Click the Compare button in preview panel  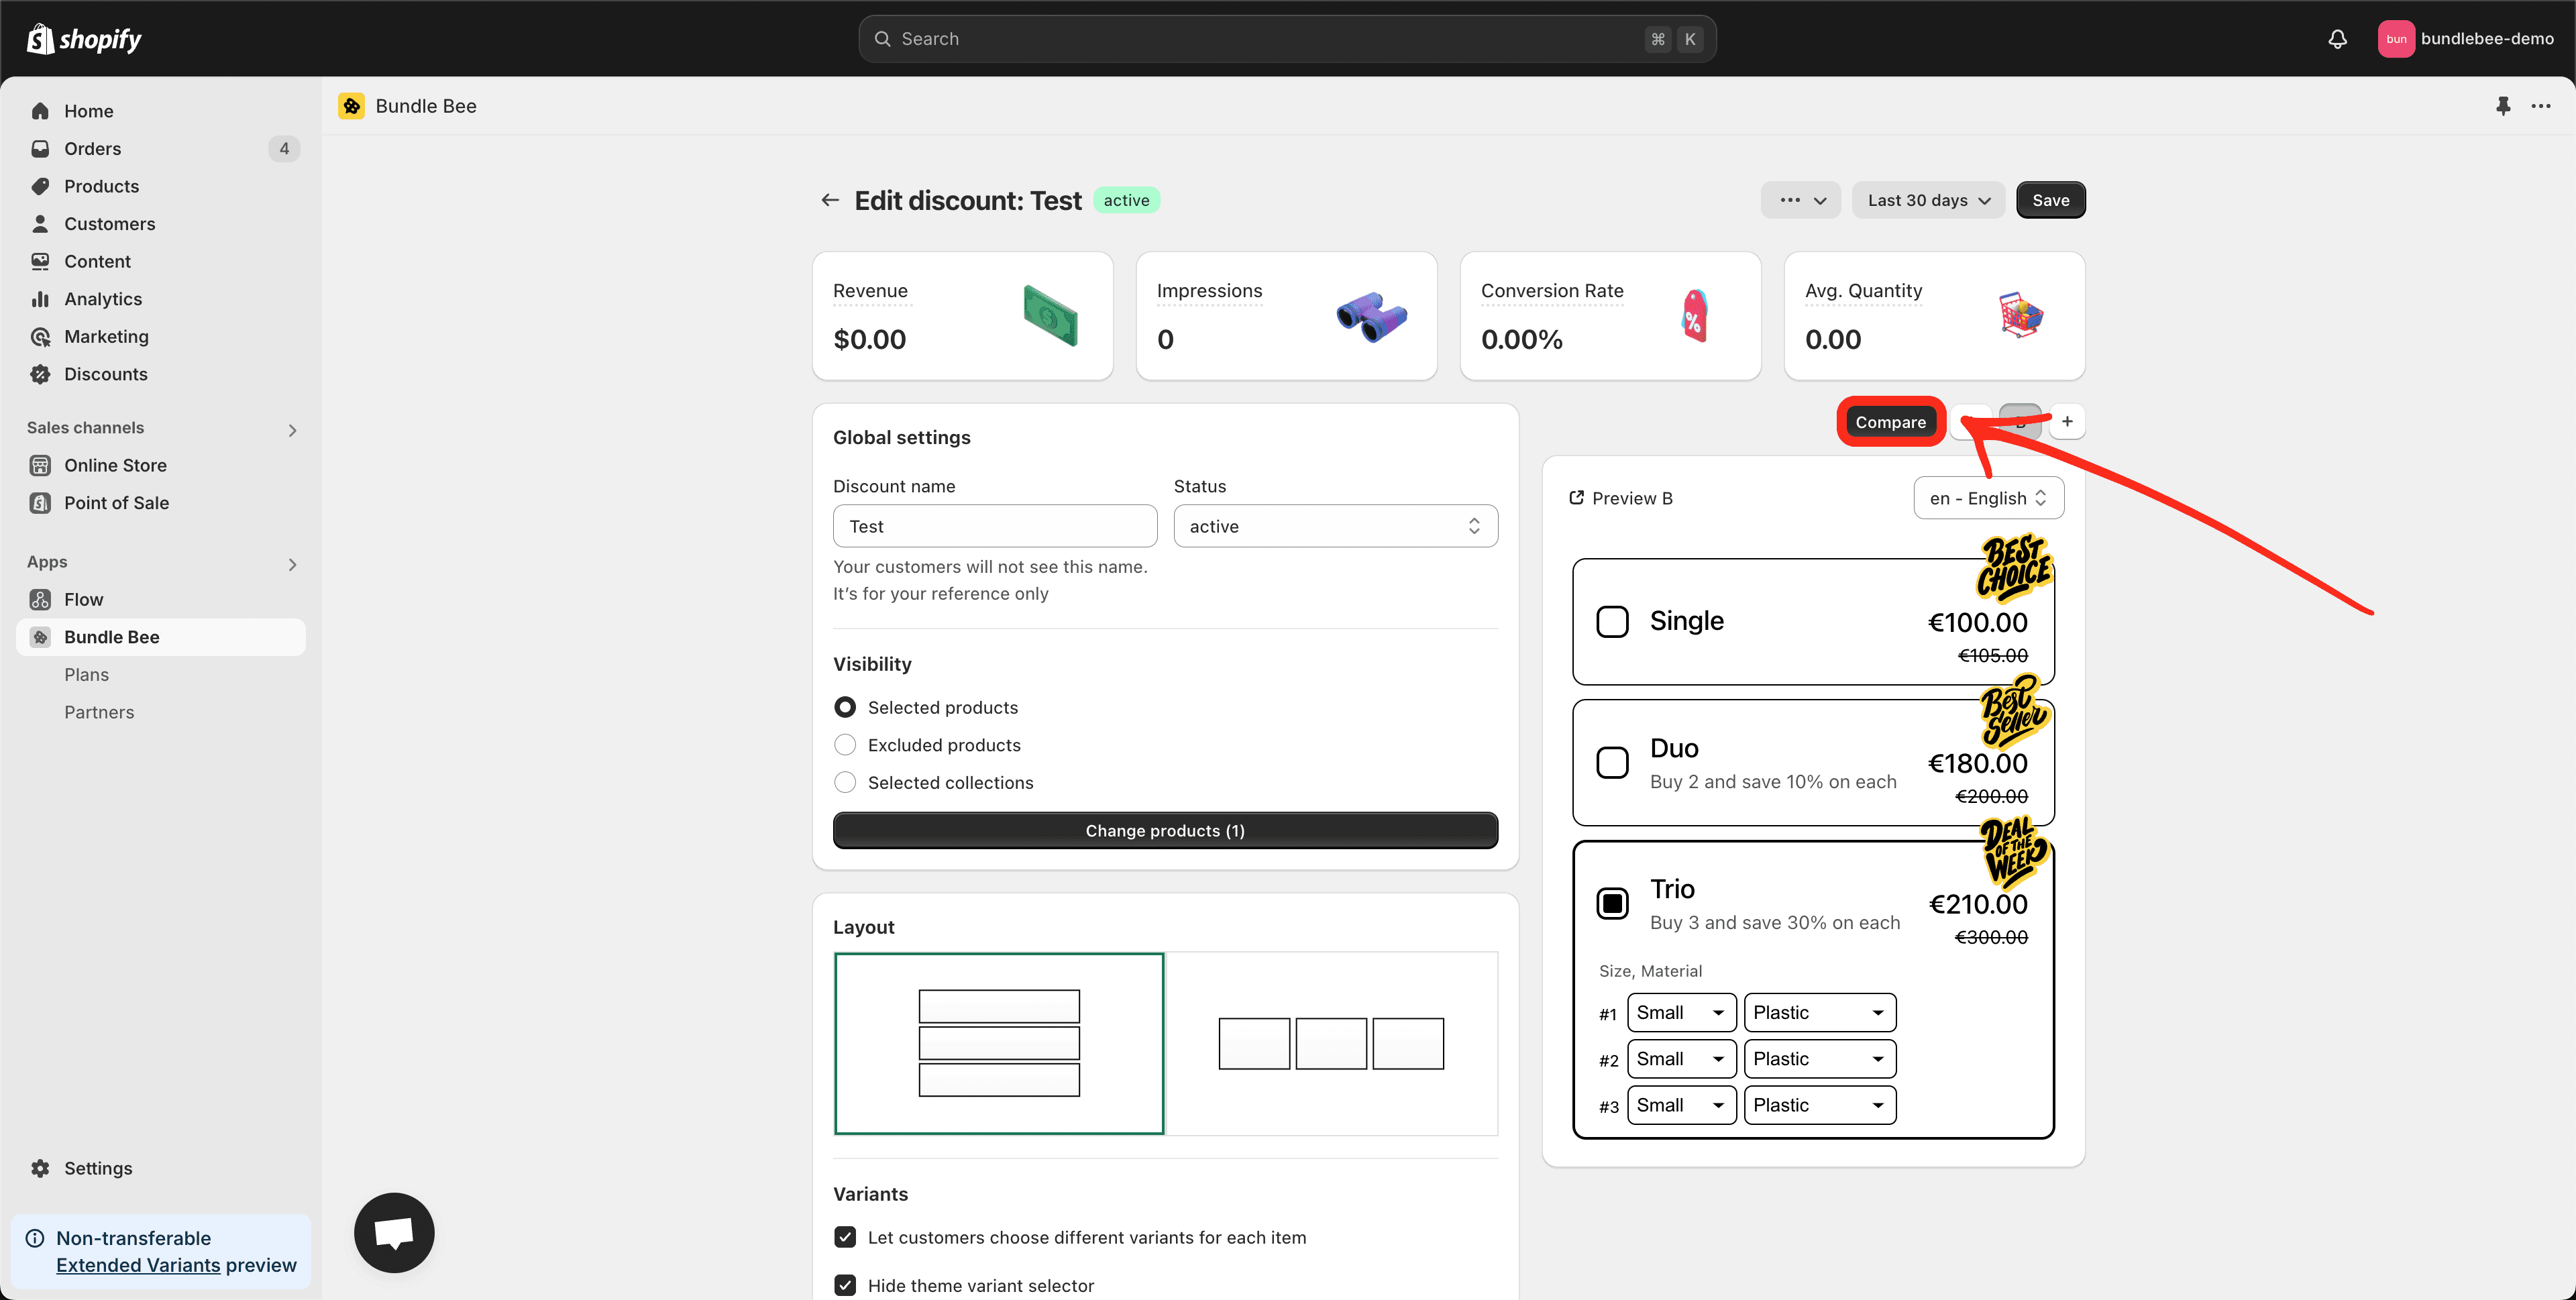(1890, 421)
